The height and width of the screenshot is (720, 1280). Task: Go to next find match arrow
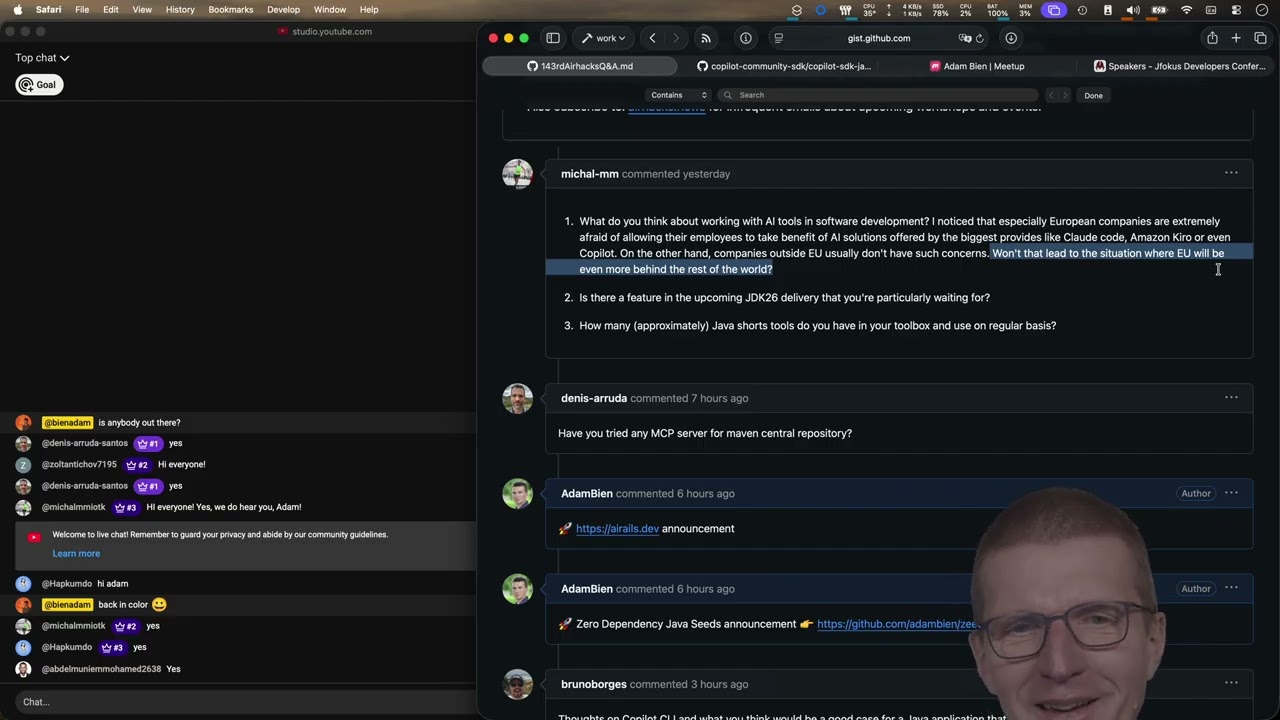[1064, 95]
